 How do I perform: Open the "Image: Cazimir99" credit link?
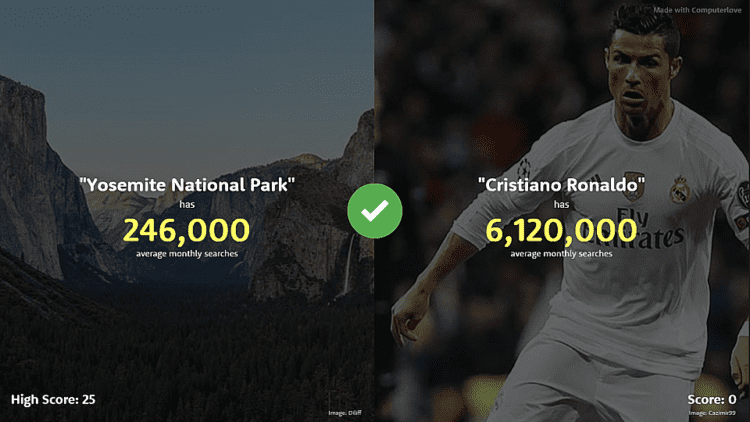[x=712, y=413]
